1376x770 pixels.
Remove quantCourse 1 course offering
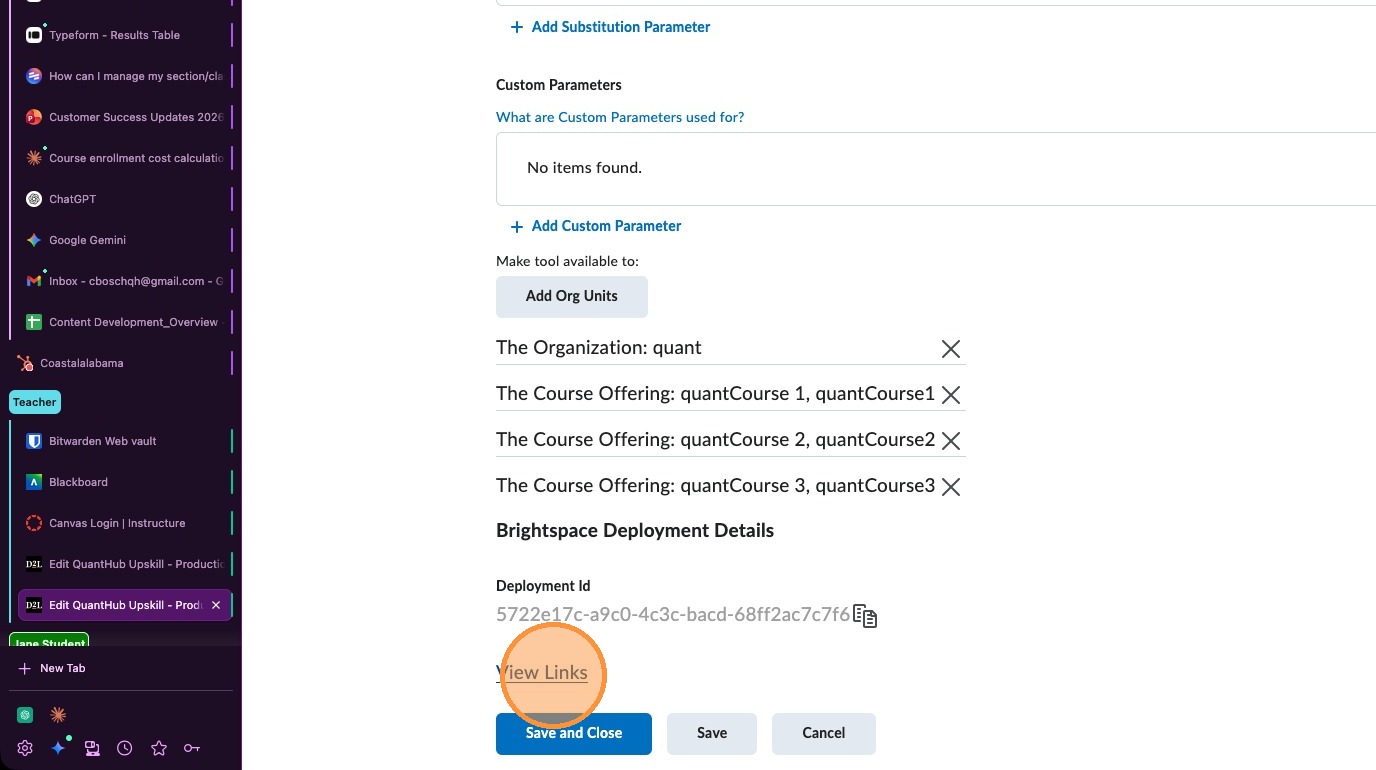point(950,395)
